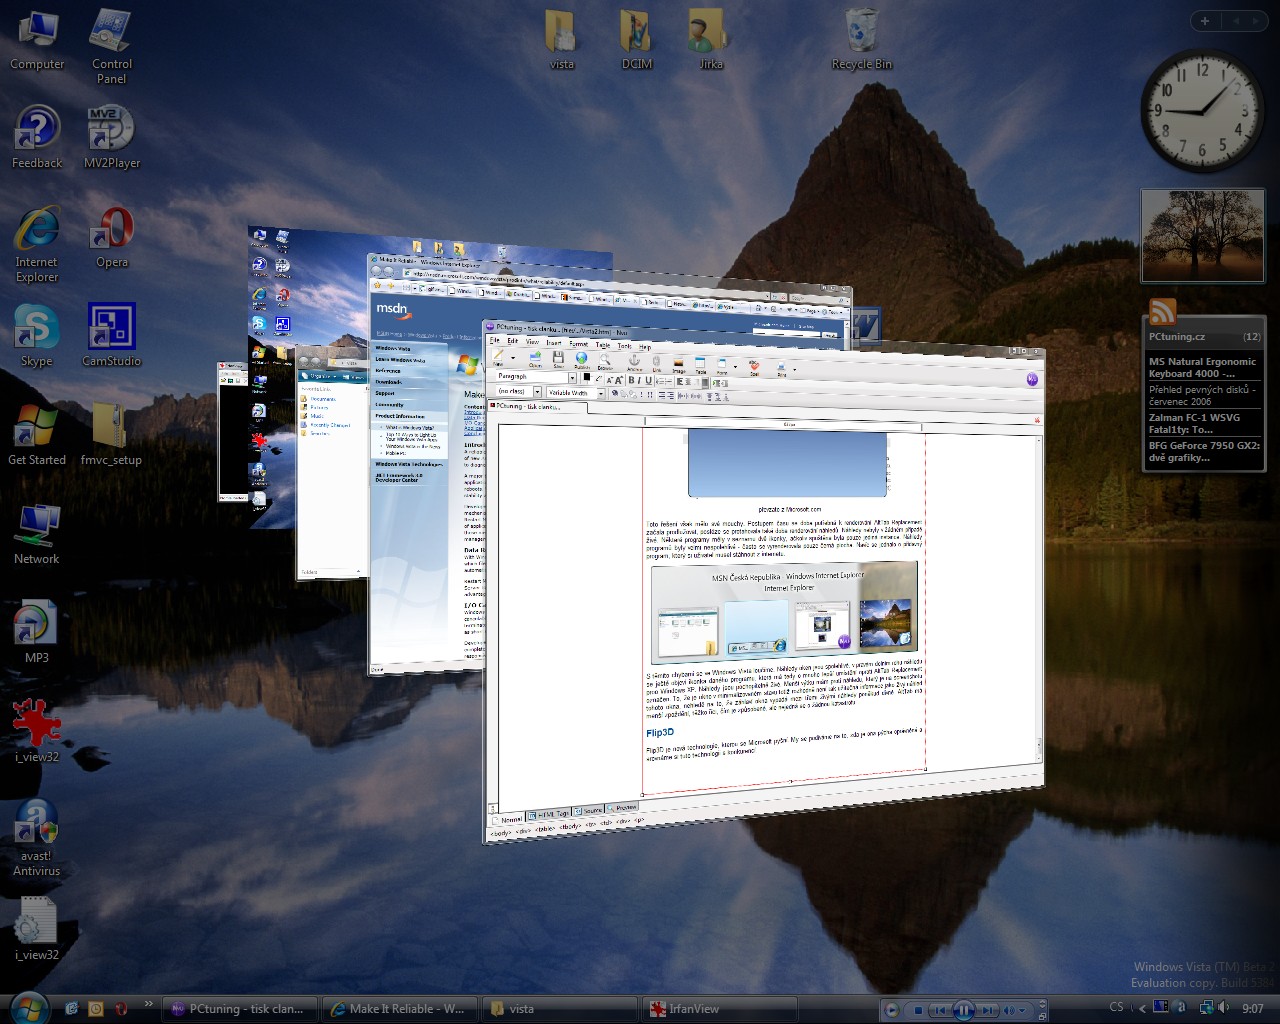Expand the arrow next to Form button
This screenshot has height=1024, width=1280.
(735, 366)
